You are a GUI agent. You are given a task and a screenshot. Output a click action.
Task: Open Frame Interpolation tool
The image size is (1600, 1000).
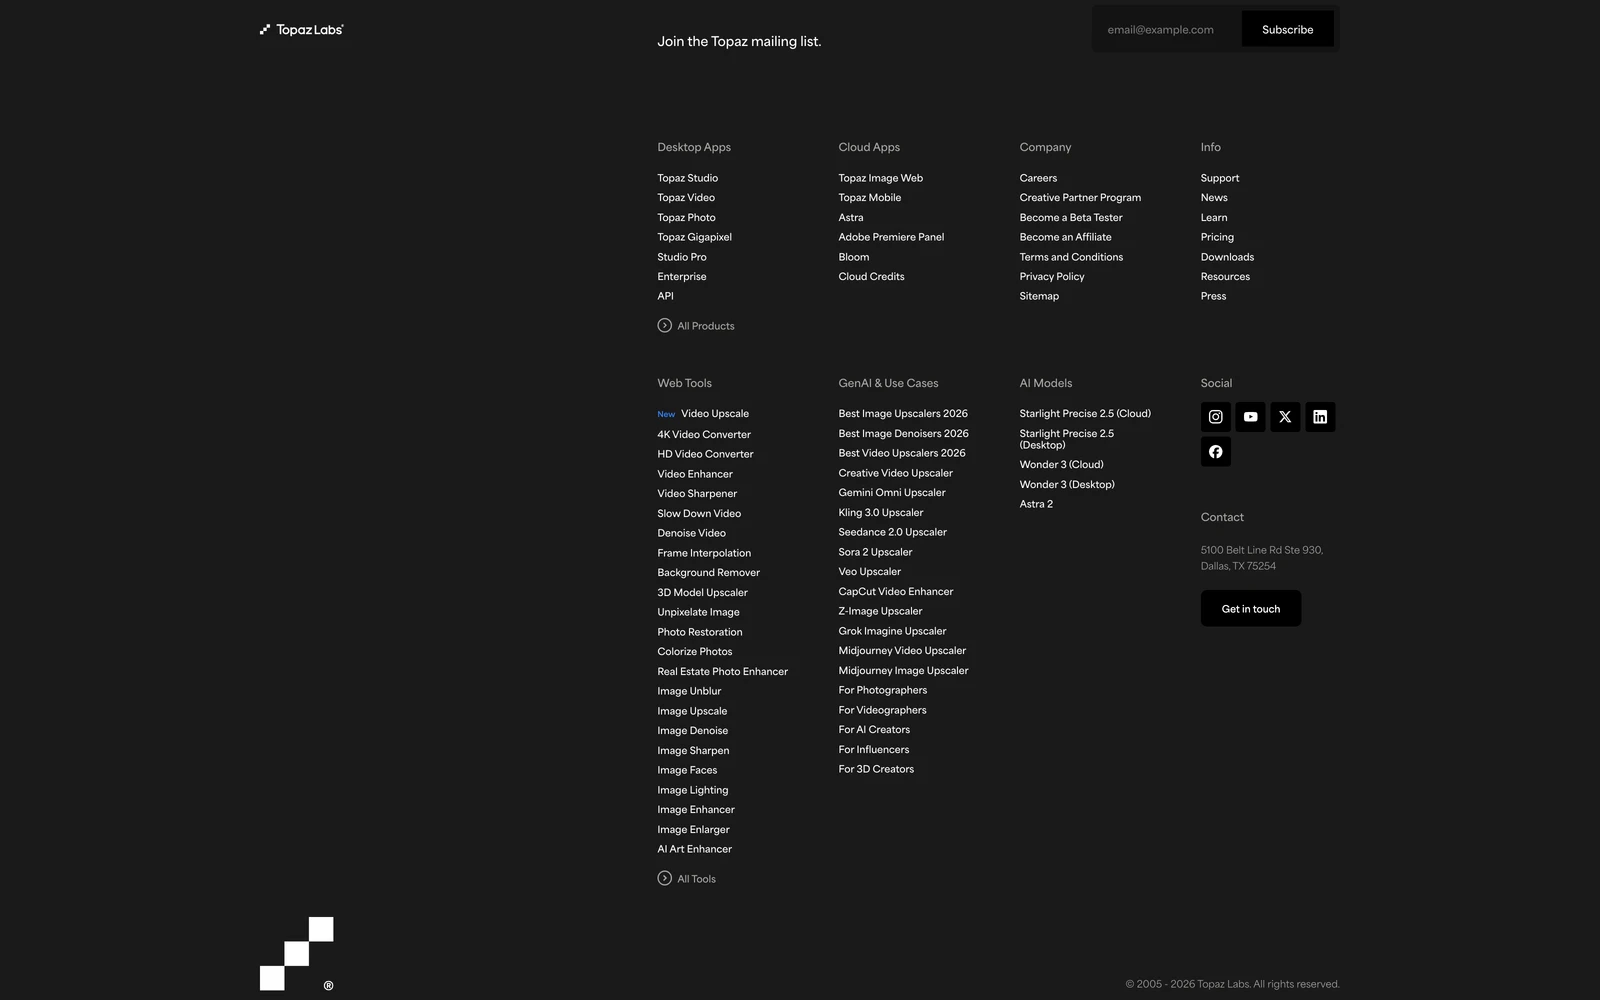coord(704,553)
